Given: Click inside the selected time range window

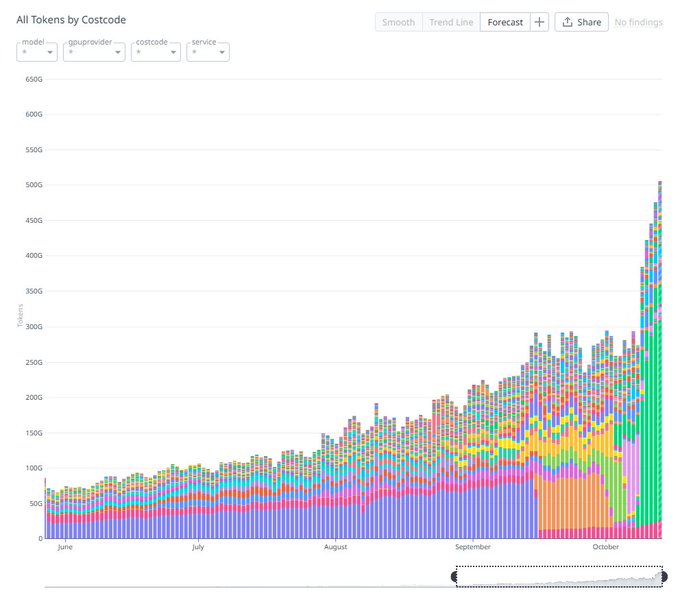Looking at the screenshot, I should (559, 577).
